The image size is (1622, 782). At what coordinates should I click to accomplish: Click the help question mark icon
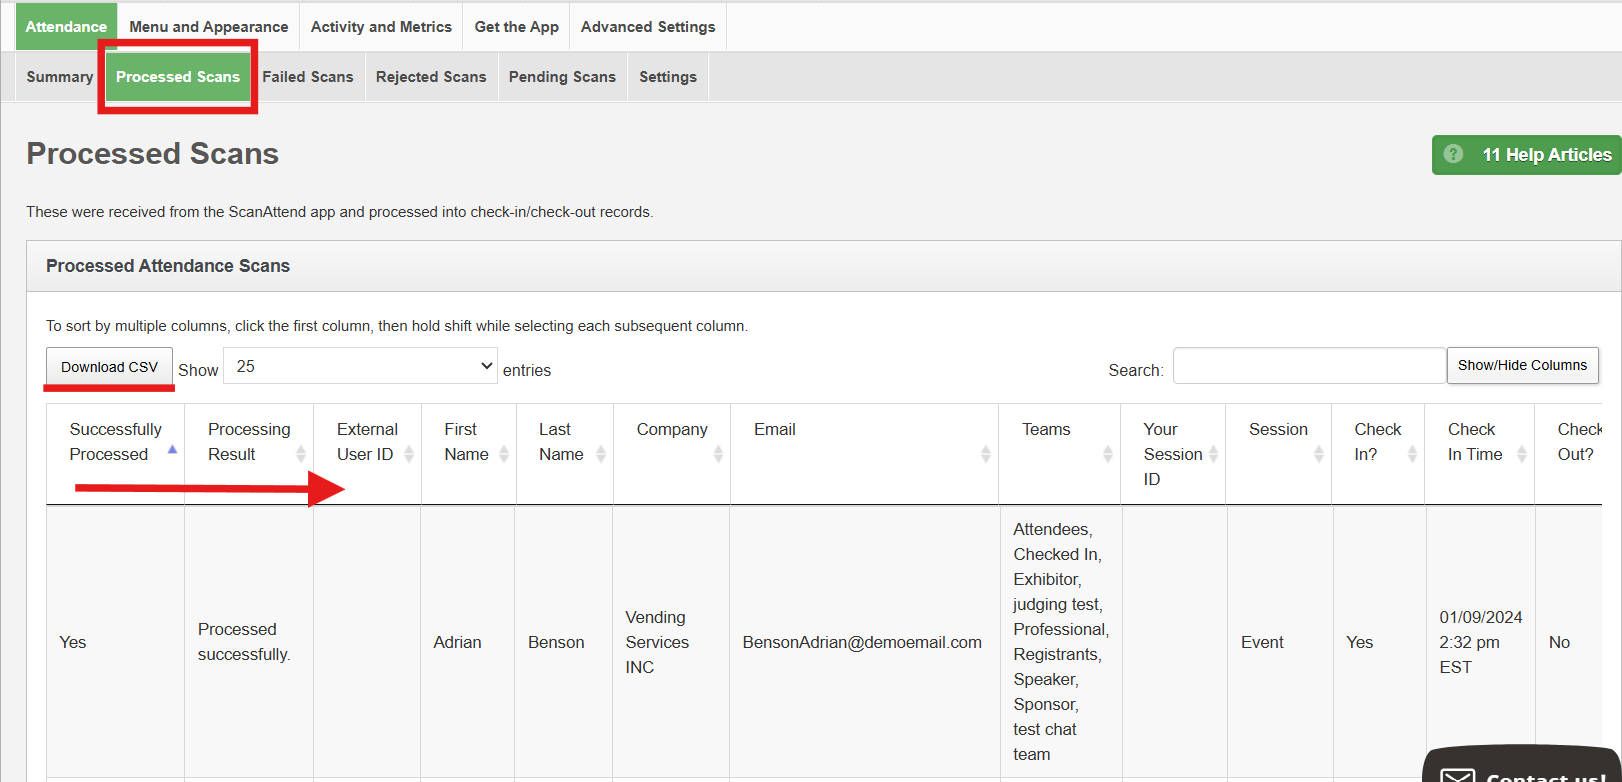click(1453, 154)
